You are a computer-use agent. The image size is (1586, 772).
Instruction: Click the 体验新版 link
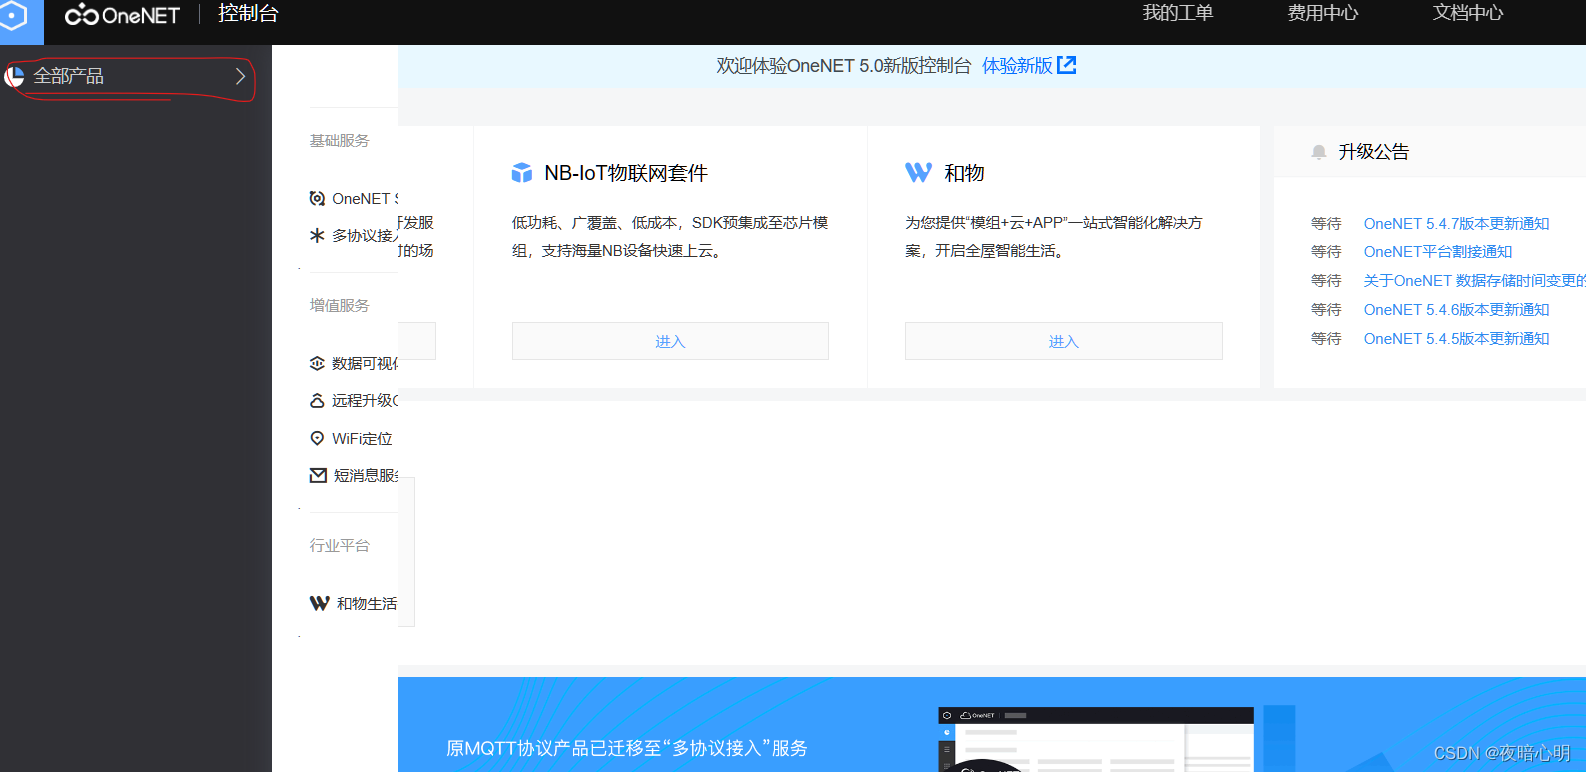tap(1017, 66)
